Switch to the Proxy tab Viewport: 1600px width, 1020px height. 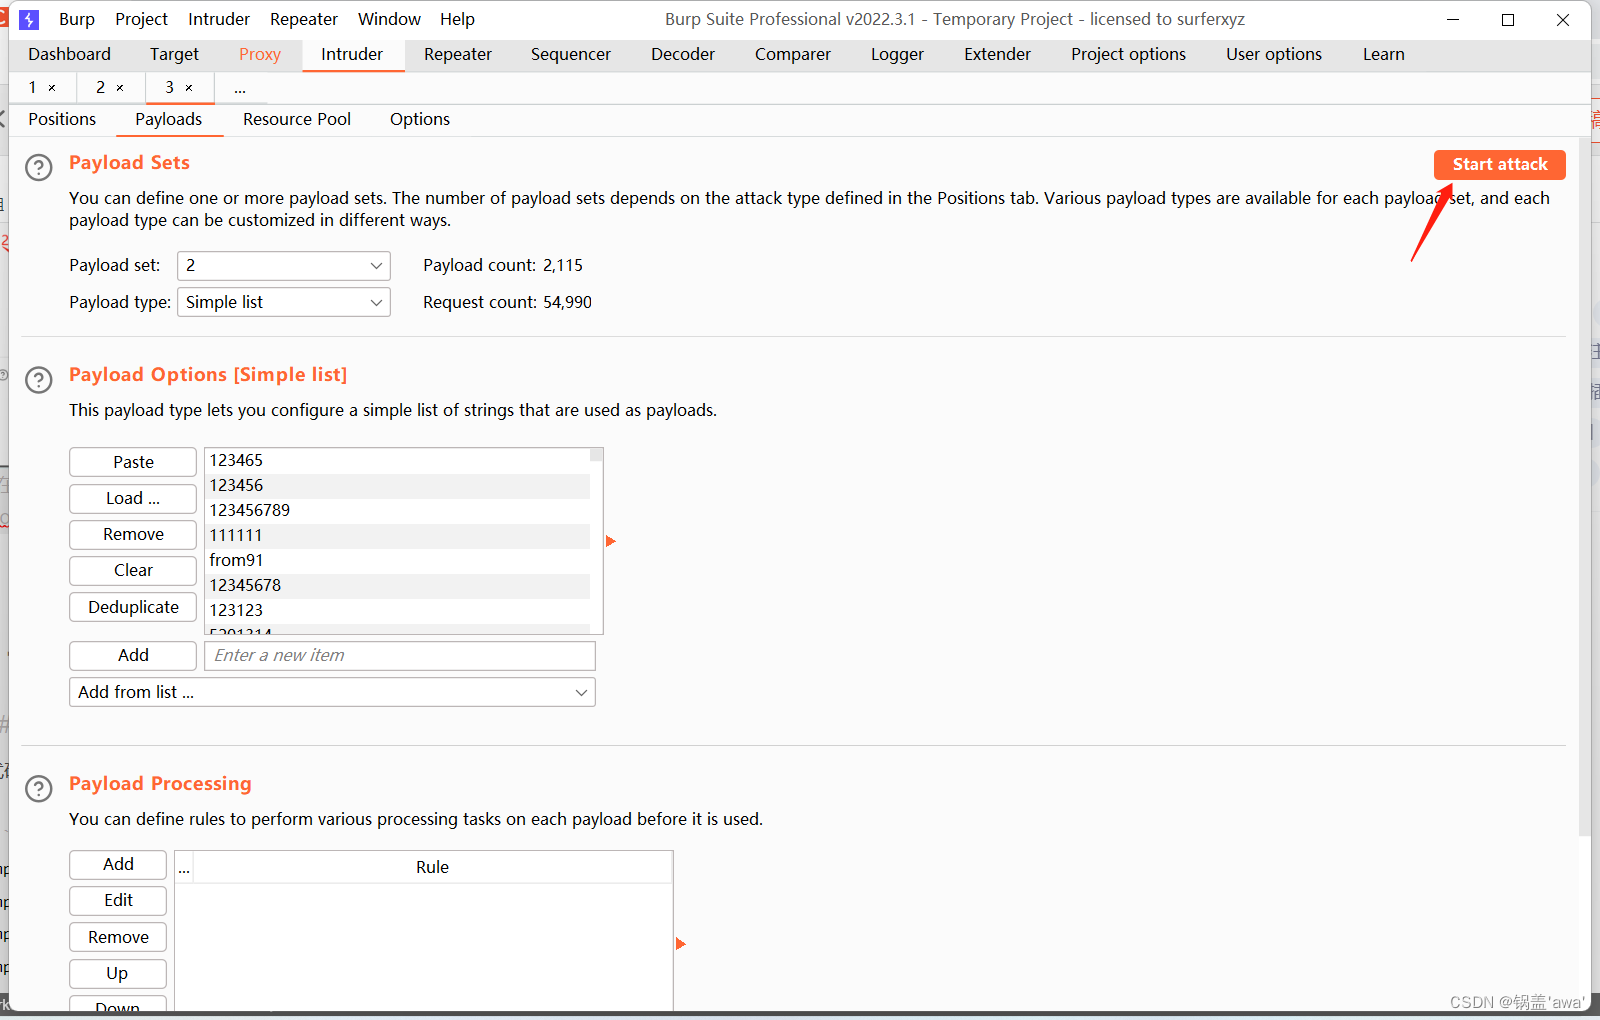[x=260, y=54]
